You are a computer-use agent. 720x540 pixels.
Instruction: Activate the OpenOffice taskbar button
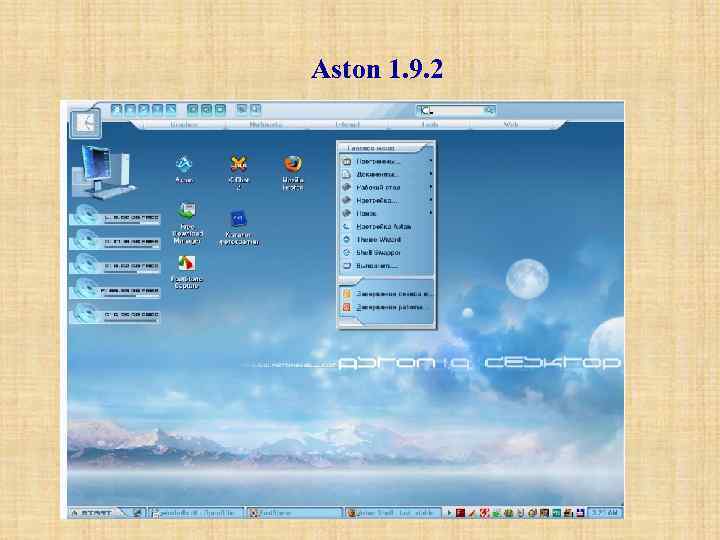(x=197, y=512)
